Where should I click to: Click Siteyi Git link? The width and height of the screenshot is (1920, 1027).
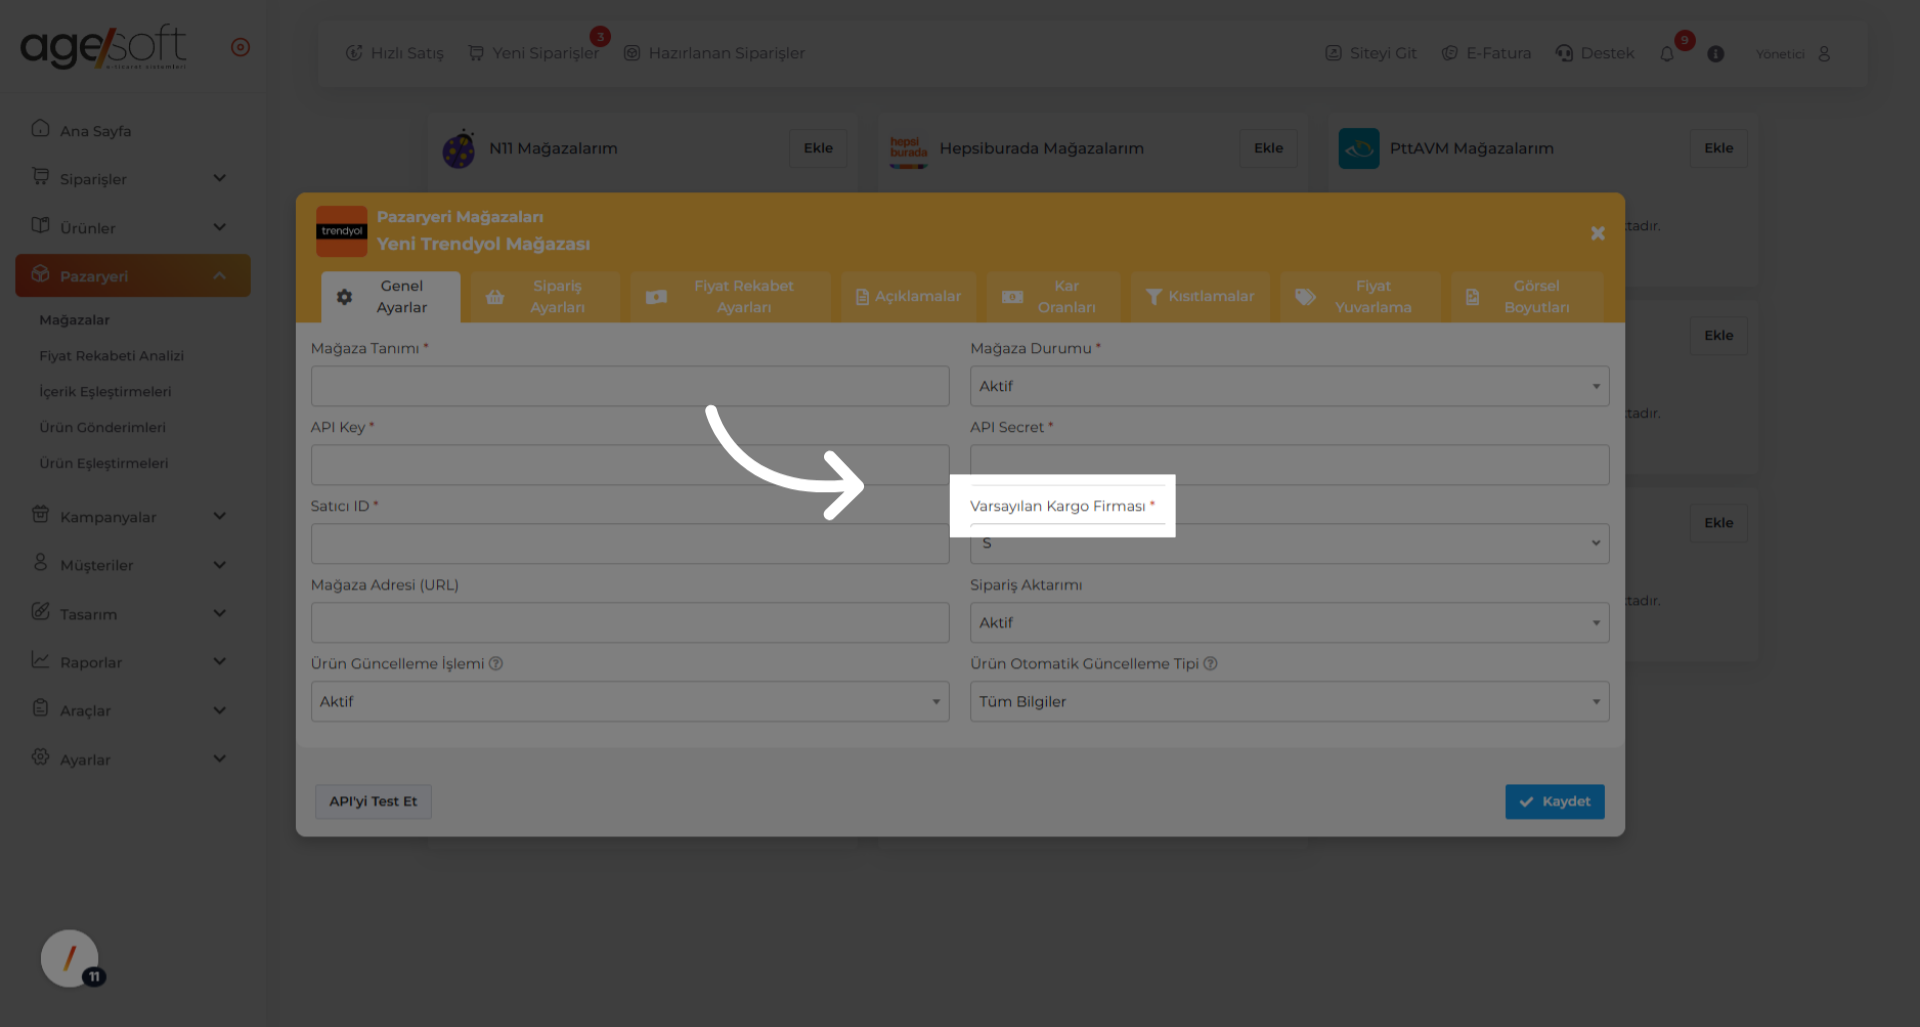pyautogui.click(x=1370, y=53)
